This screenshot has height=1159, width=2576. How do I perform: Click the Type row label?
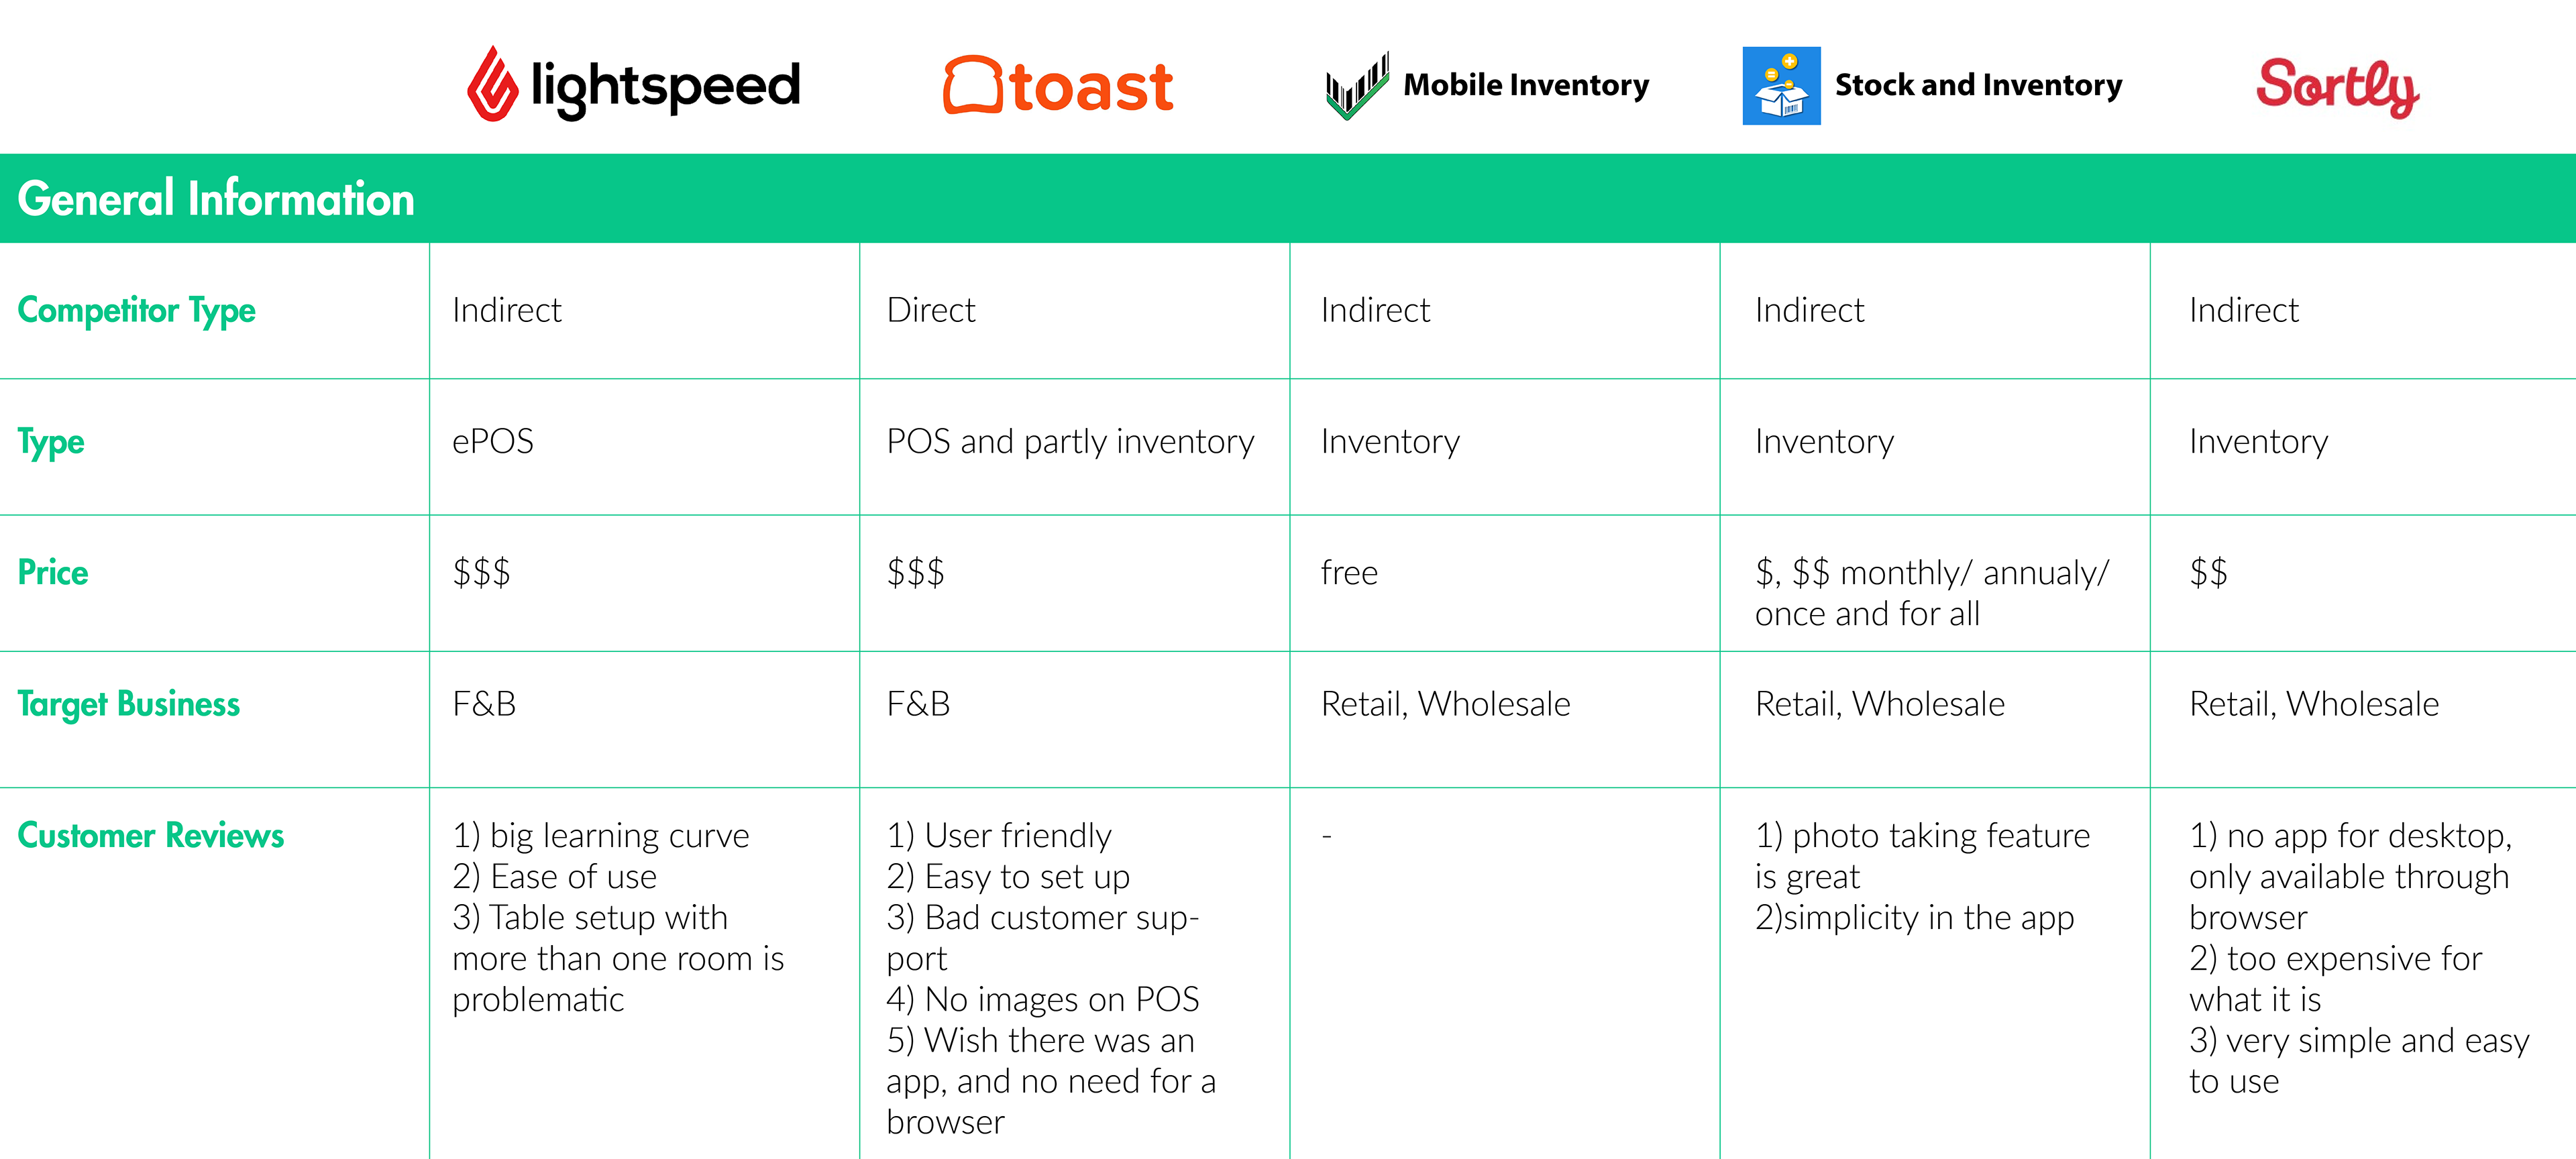(x=51, y=442)
